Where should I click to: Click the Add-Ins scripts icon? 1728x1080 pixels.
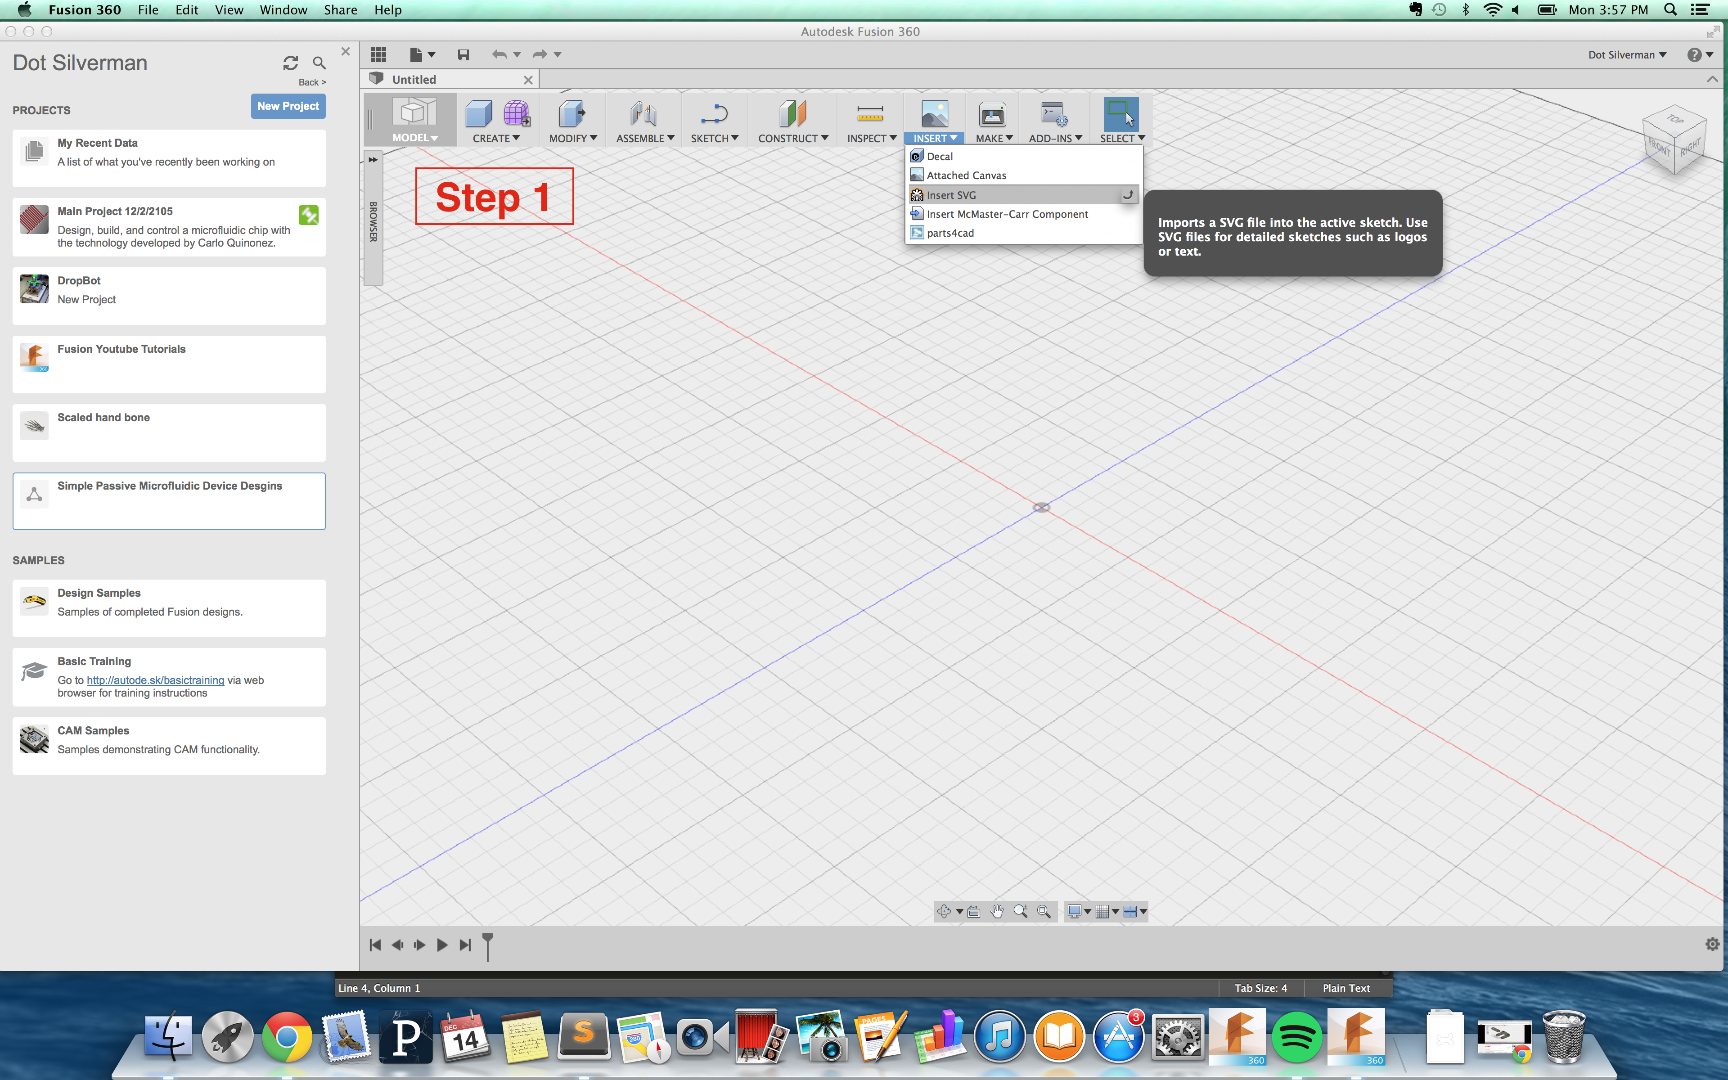click(1054, 114)
